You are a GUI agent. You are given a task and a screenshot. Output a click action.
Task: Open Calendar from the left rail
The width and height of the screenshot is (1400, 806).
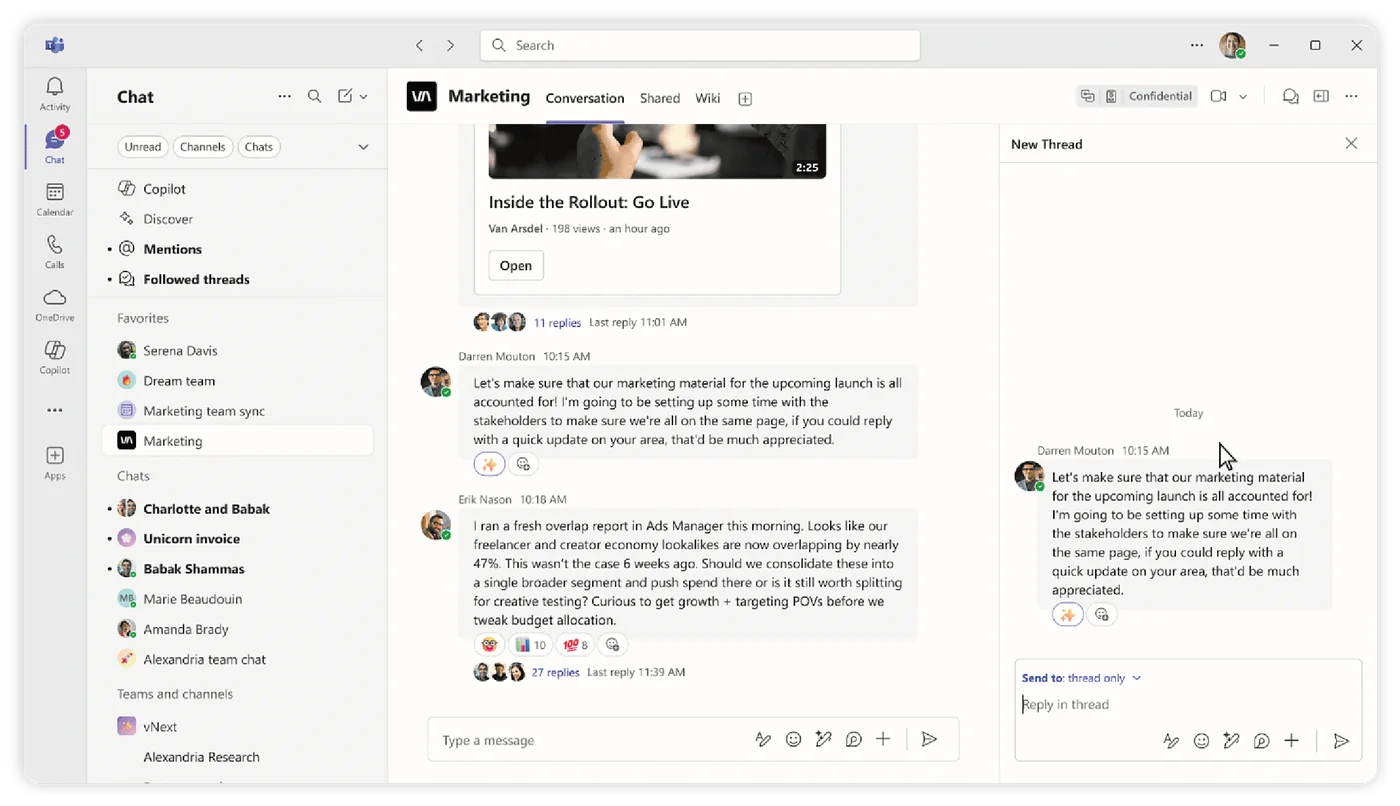tap(55, 198)
